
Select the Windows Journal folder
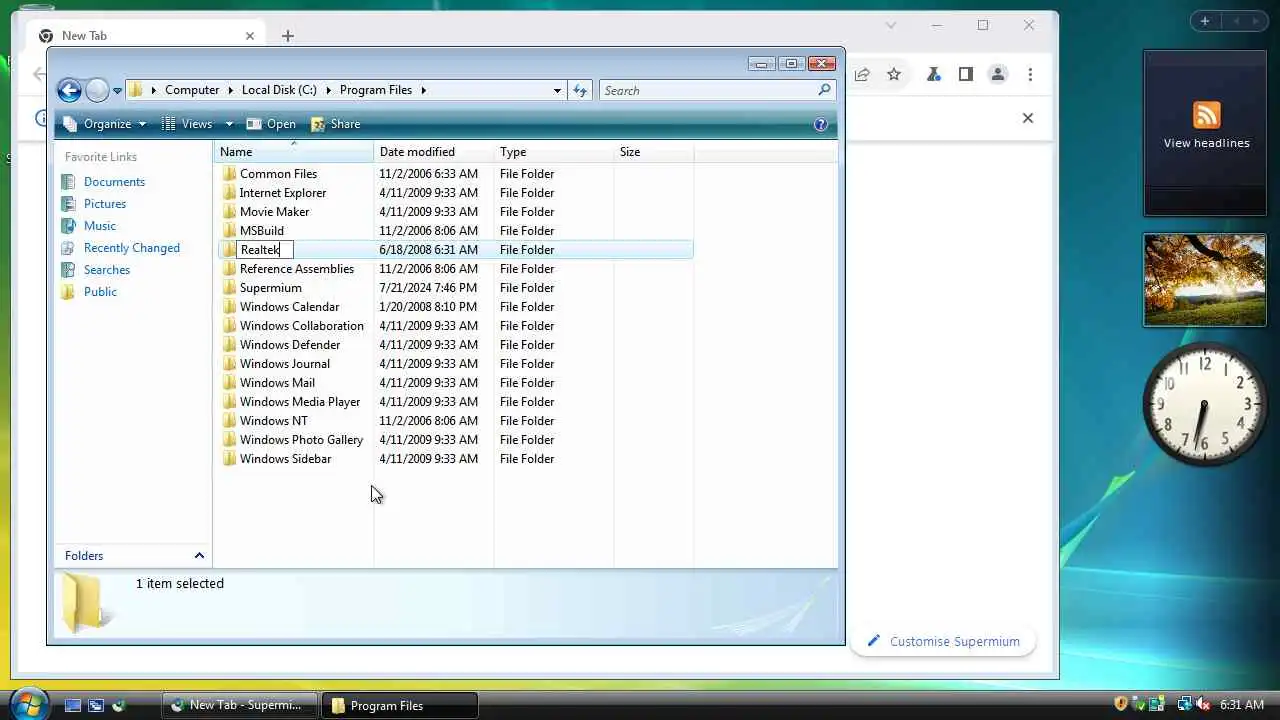click(285, 364)
